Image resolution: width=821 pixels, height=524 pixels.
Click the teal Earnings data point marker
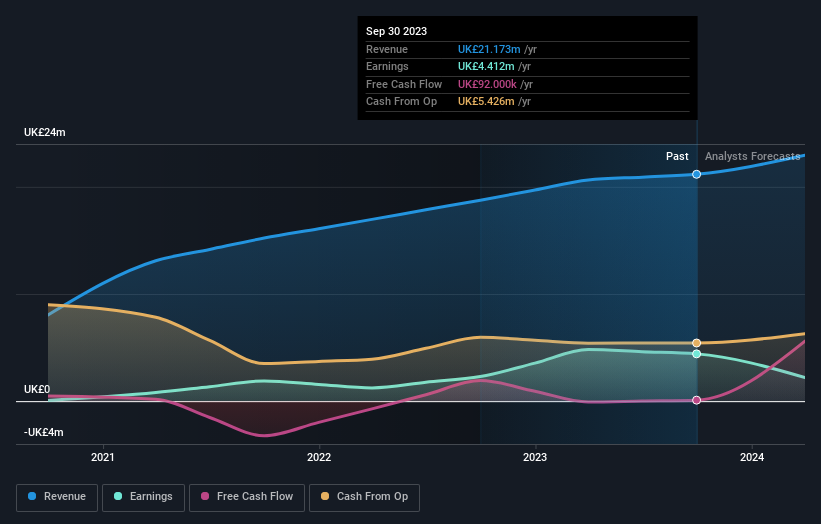[x=696, y=354]
